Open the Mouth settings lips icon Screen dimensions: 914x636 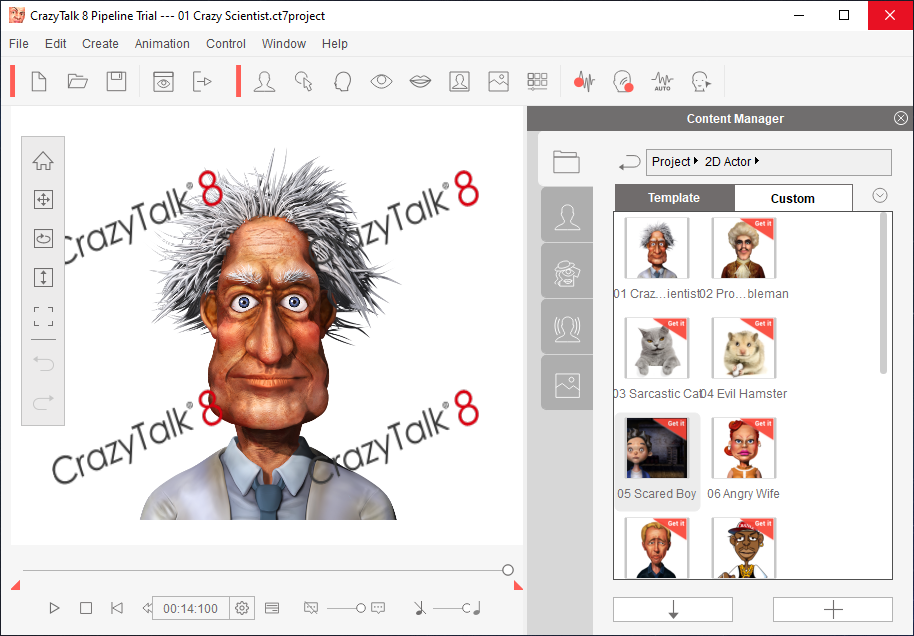click(x=420, y=81)
